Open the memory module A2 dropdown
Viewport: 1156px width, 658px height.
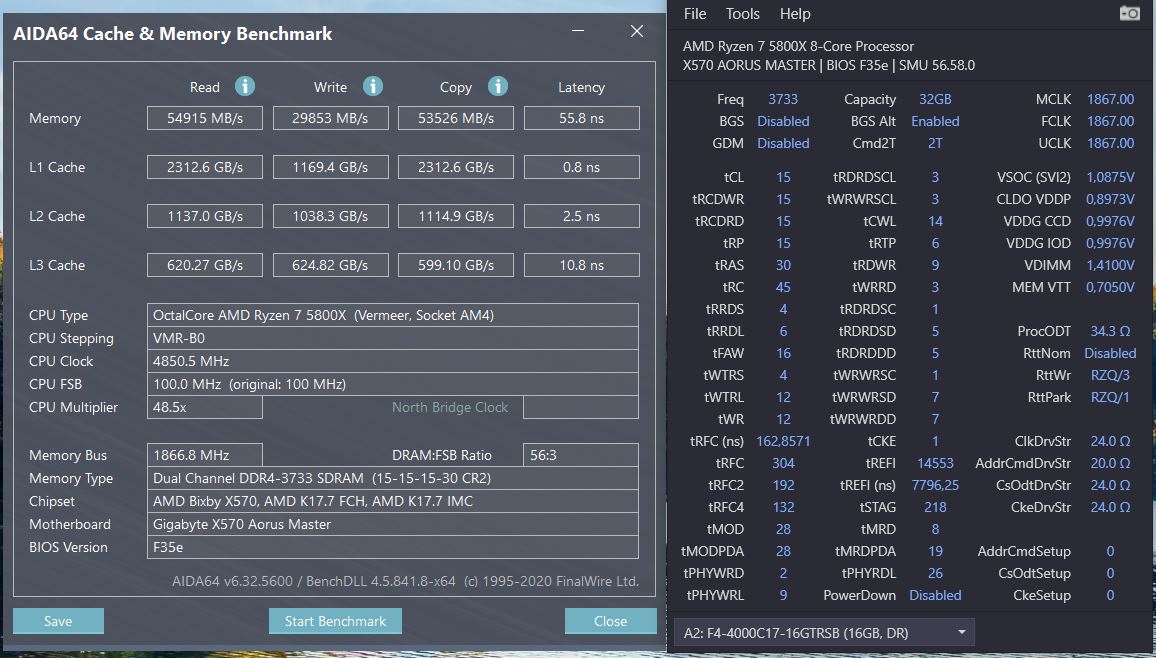(824, 632)
